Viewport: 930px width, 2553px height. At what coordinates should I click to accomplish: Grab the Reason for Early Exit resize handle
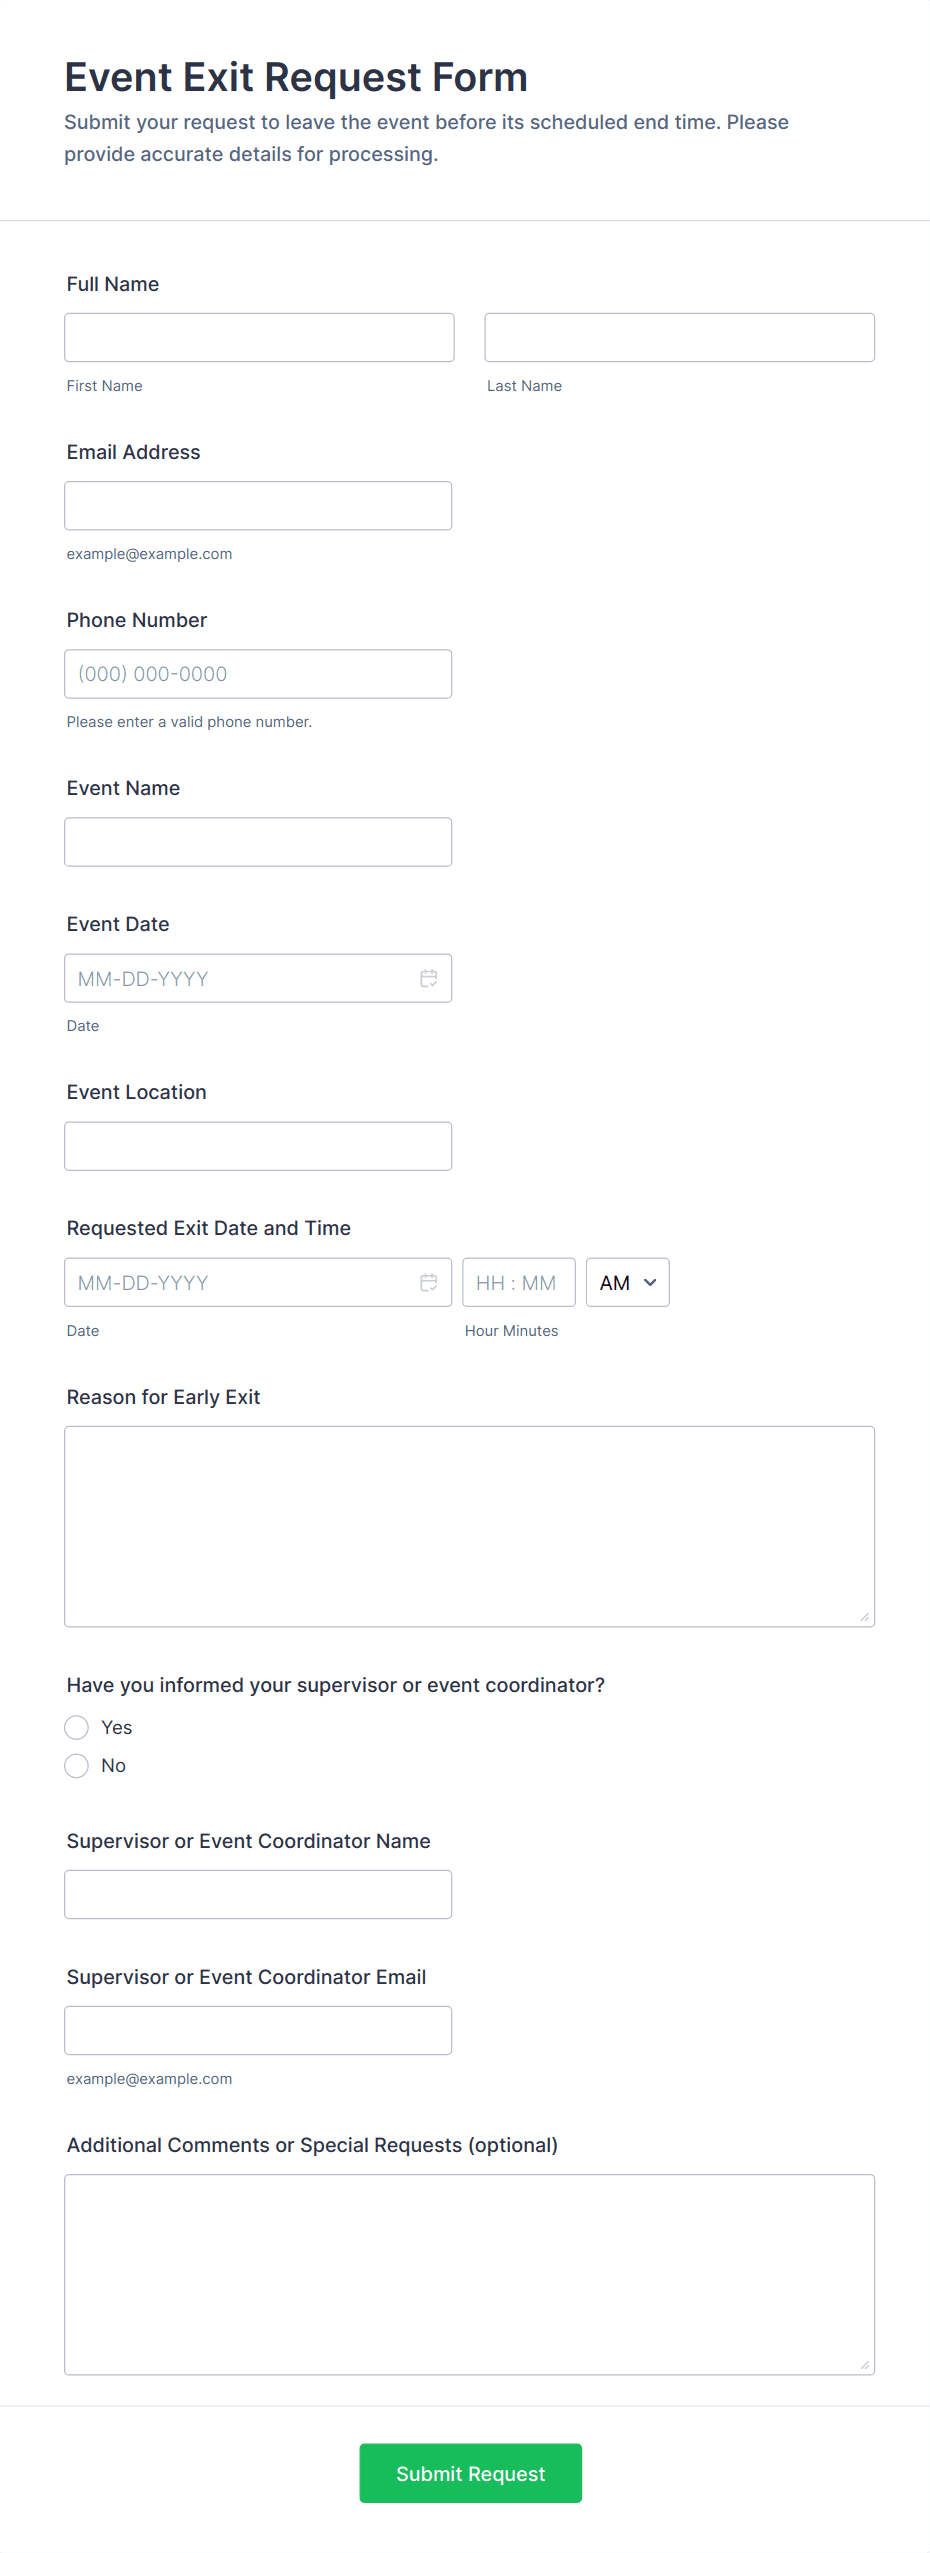(865, 1617)
